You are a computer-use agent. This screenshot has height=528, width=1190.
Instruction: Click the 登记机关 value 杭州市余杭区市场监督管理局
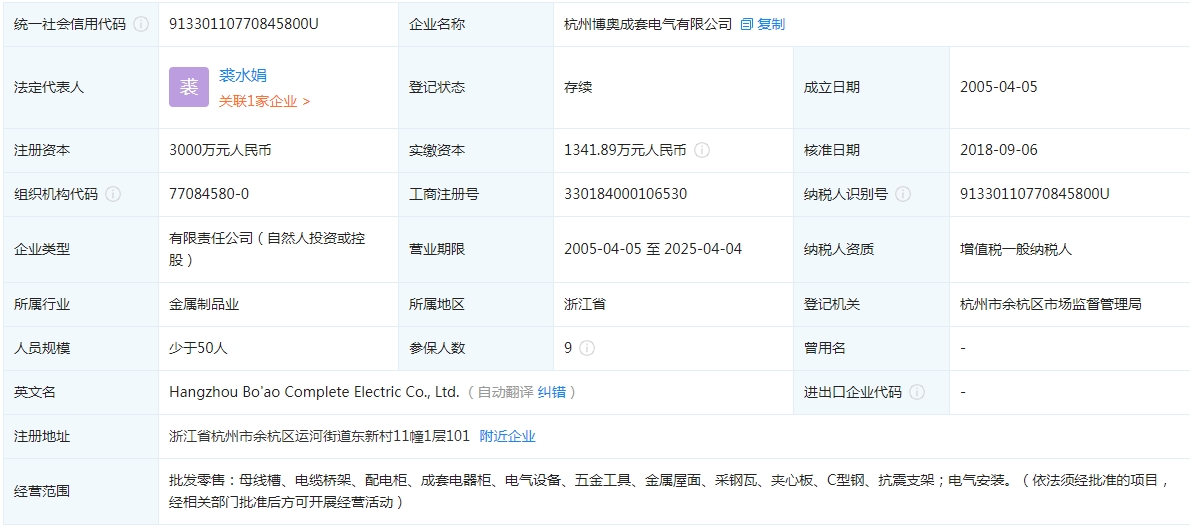pyautogui.click(x=1050, y=304)
